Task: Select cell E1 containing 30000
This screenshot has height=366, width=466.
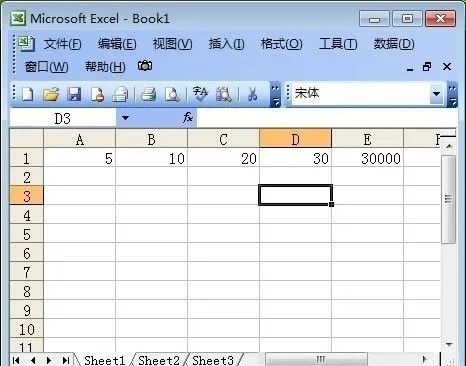Action: pyautogui.click(x=368, y=158)
